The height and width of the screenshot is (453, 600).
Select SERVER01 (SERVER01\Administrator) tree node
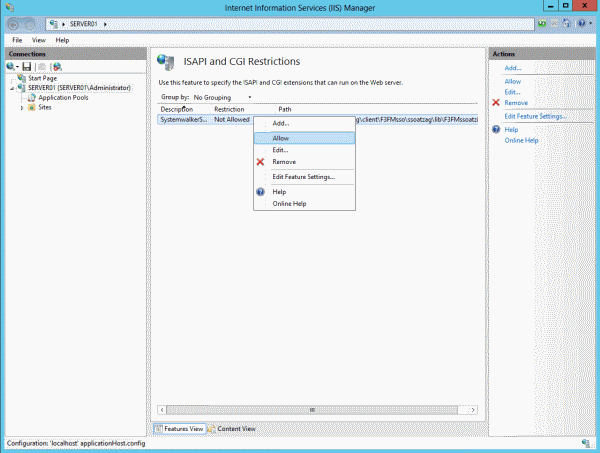pyautogui.click(x=79, y=88)
